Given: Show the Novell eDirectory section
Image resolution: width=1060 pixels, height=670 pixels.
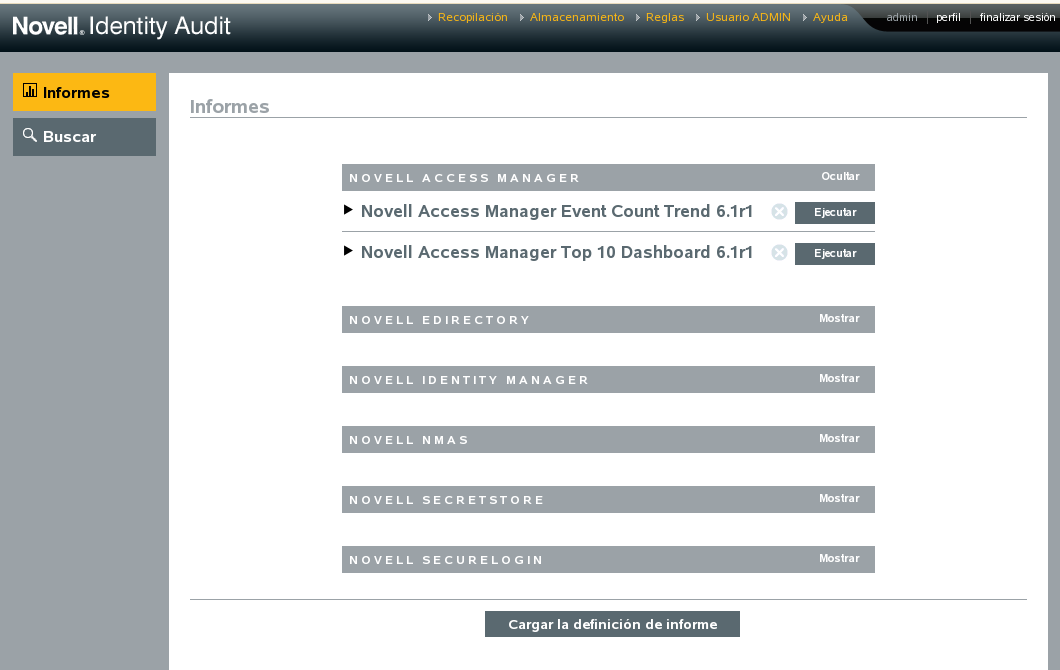Looking at the screenshot, I should 840,318.
